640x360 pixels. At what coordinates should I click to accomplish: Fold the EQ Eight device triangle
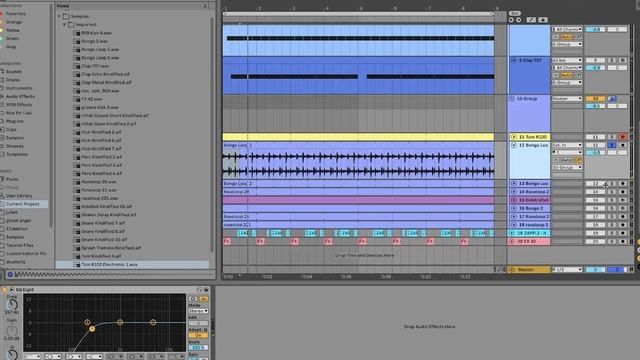(x=11, y=290)
